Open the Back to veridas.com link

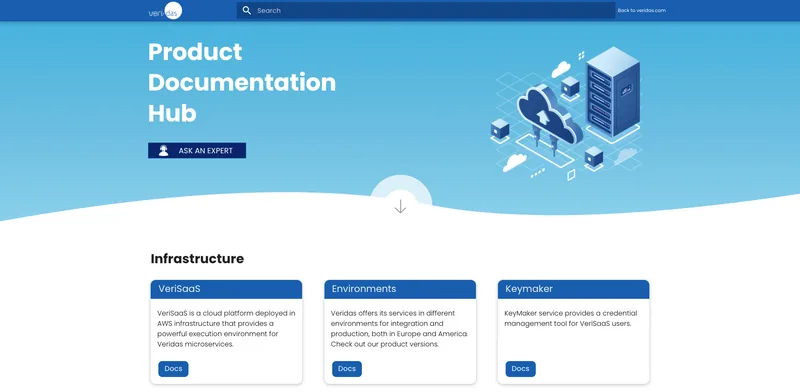click(x=641, y=10)
